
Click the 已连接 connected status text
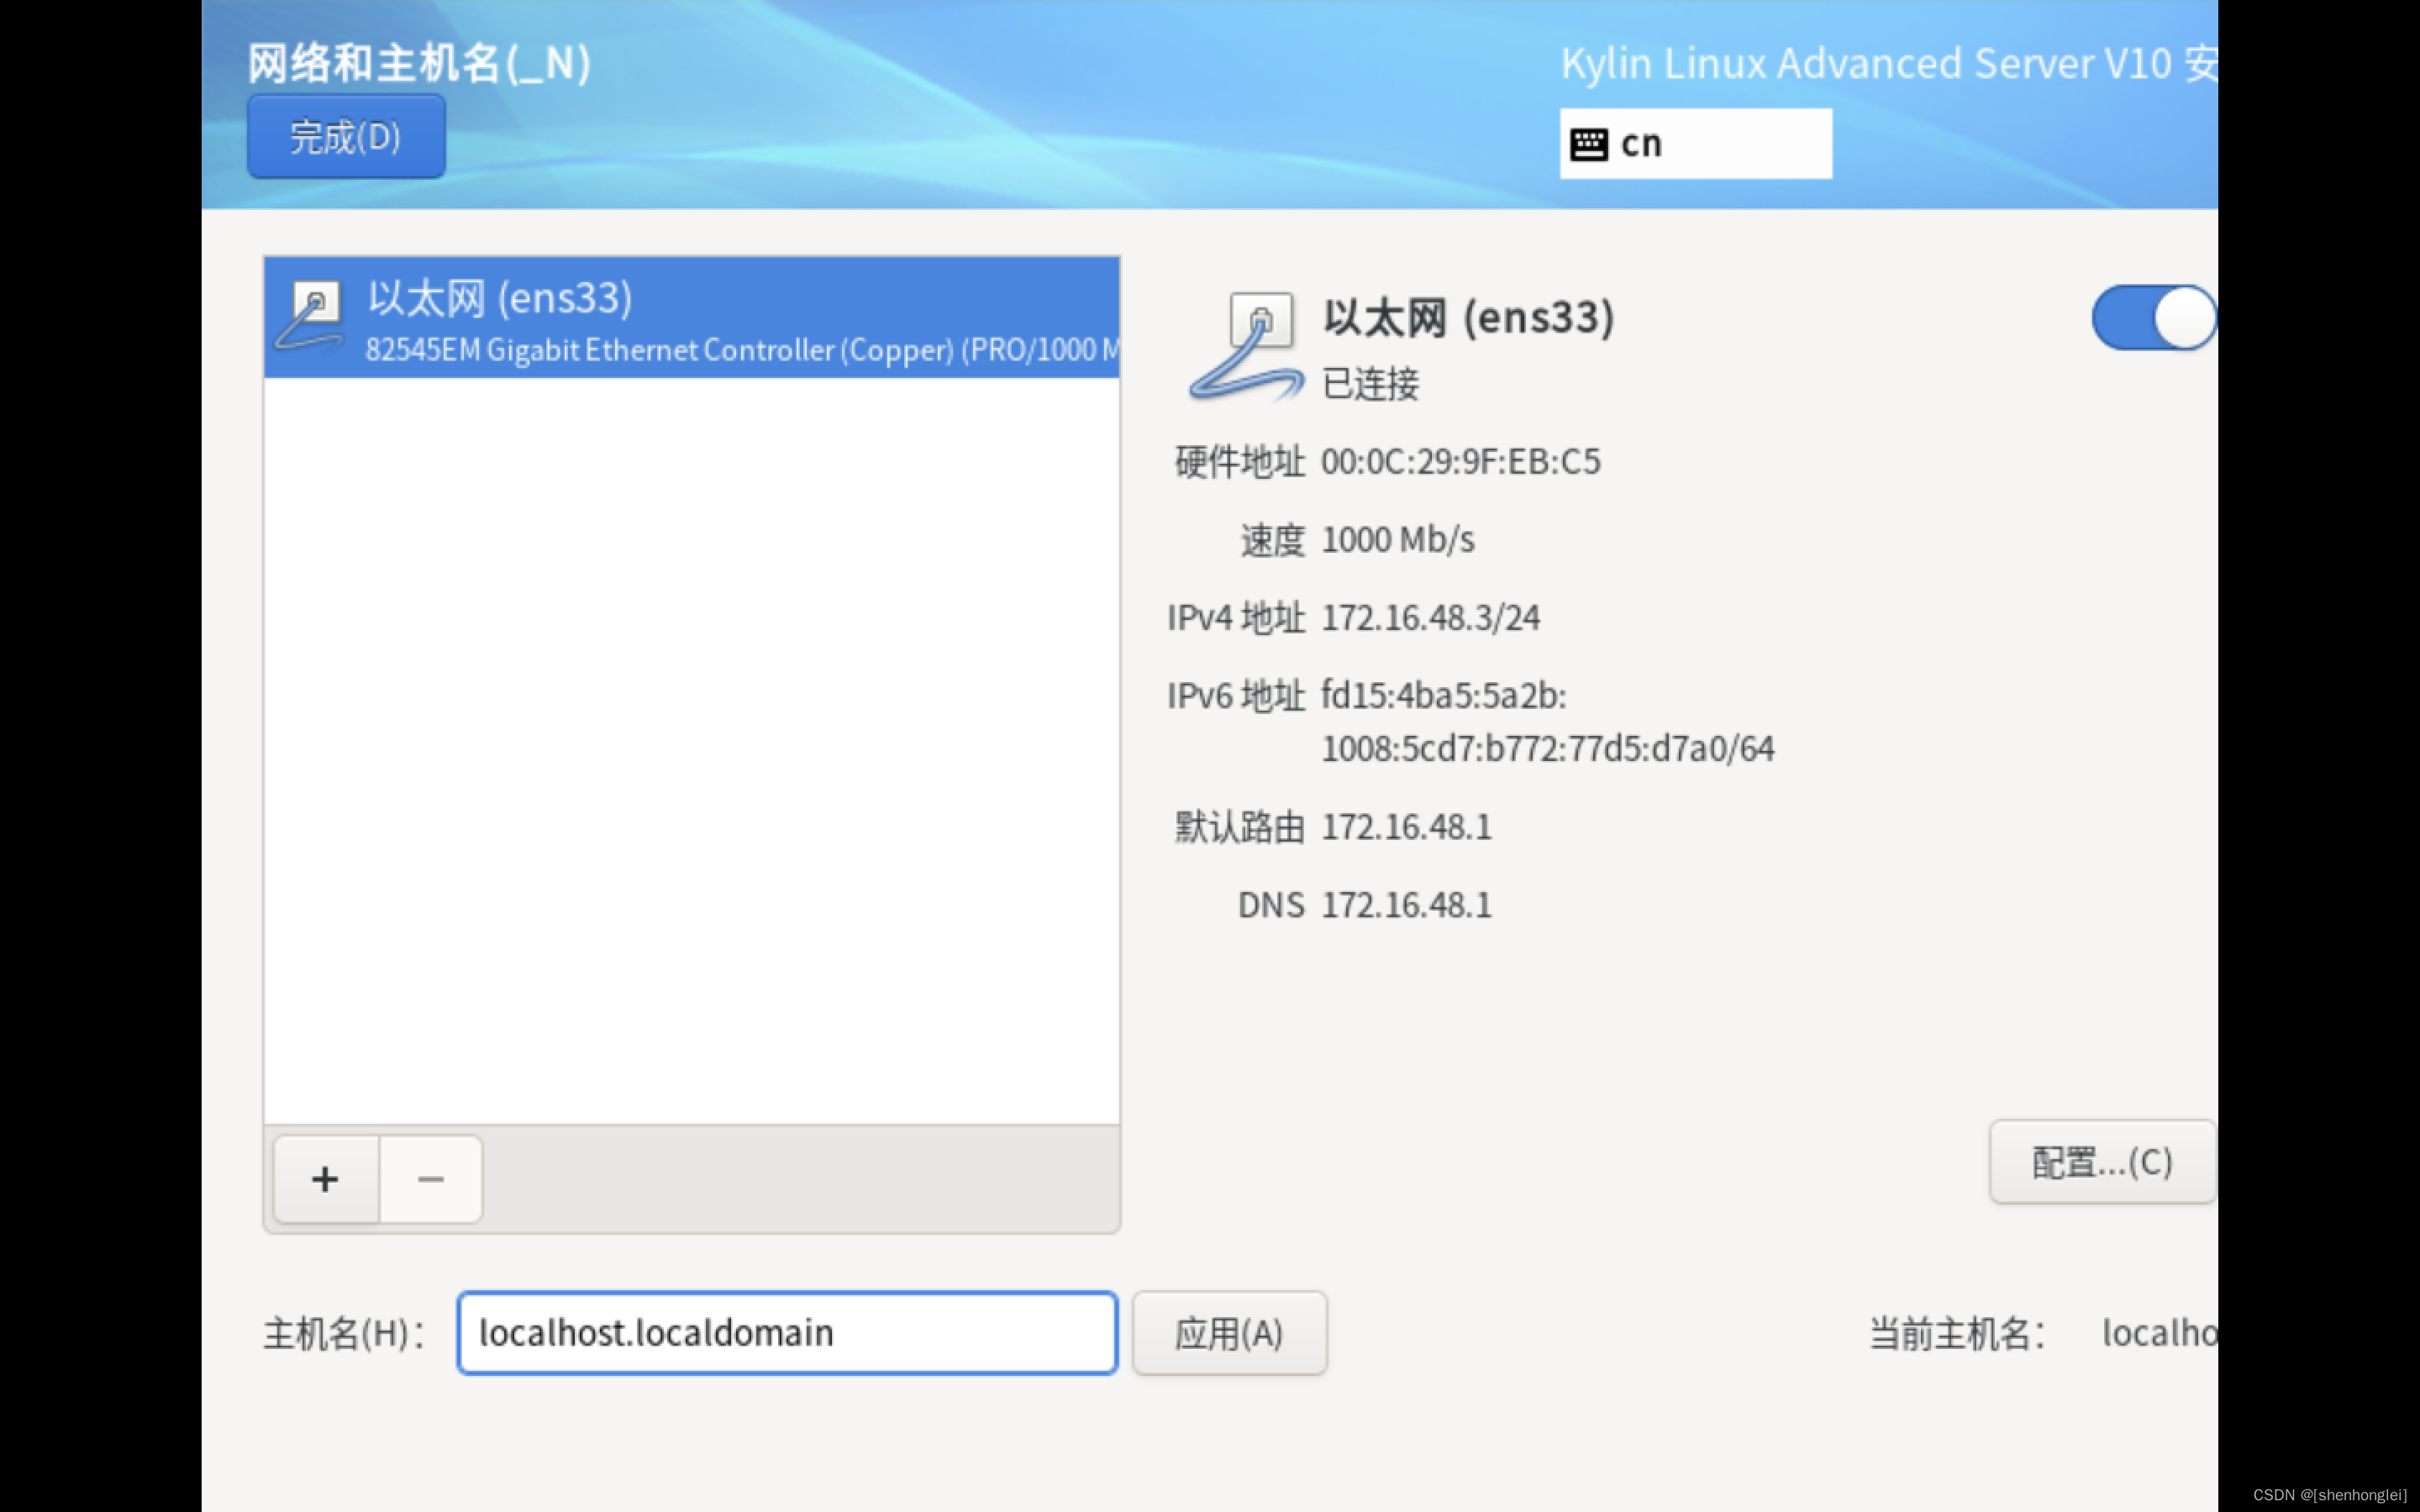click(x=1370, y=384)
